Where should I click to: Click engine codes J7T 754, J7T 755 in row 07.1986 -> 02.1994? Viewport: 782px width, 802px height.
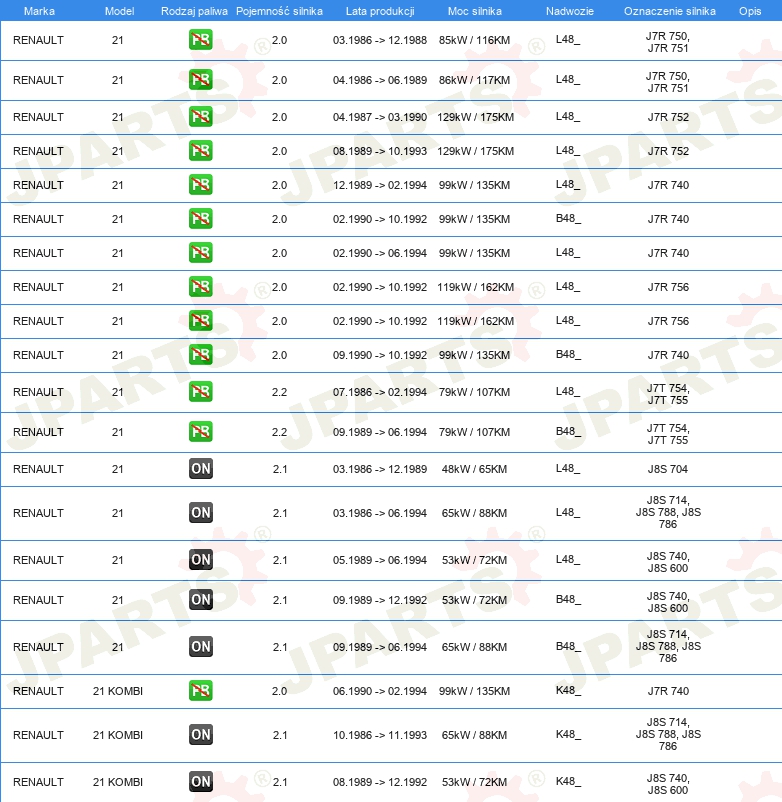coord(668,394)
